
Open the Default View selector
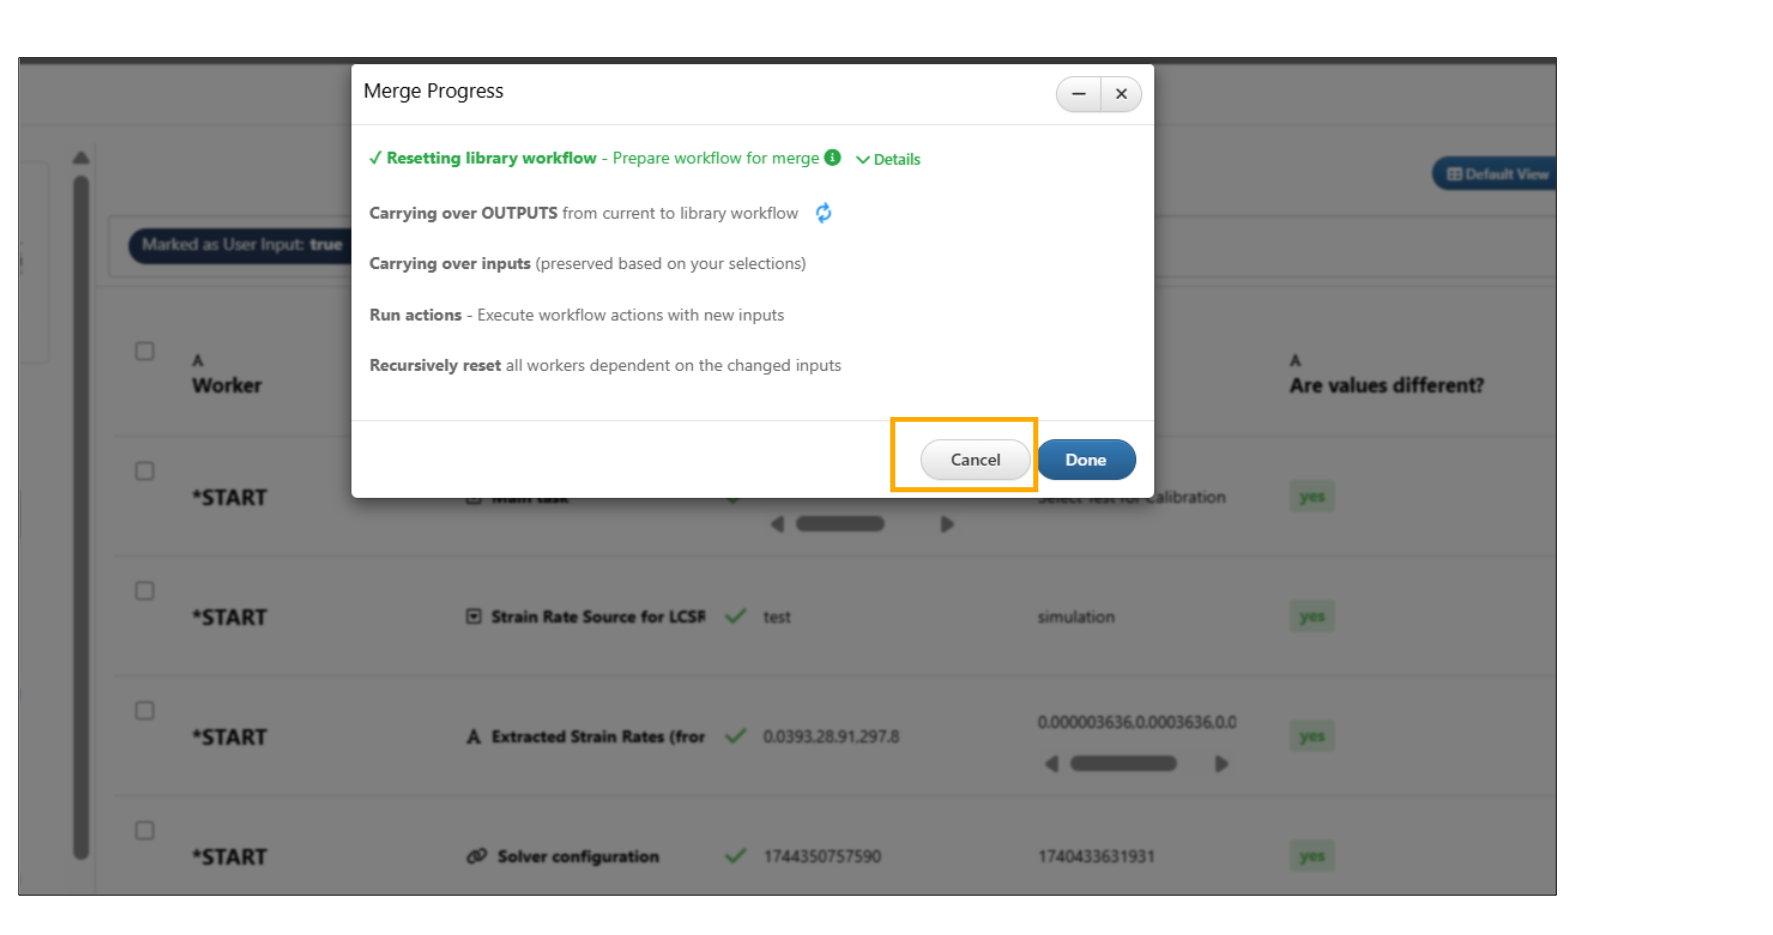[x=1494, y=174]
